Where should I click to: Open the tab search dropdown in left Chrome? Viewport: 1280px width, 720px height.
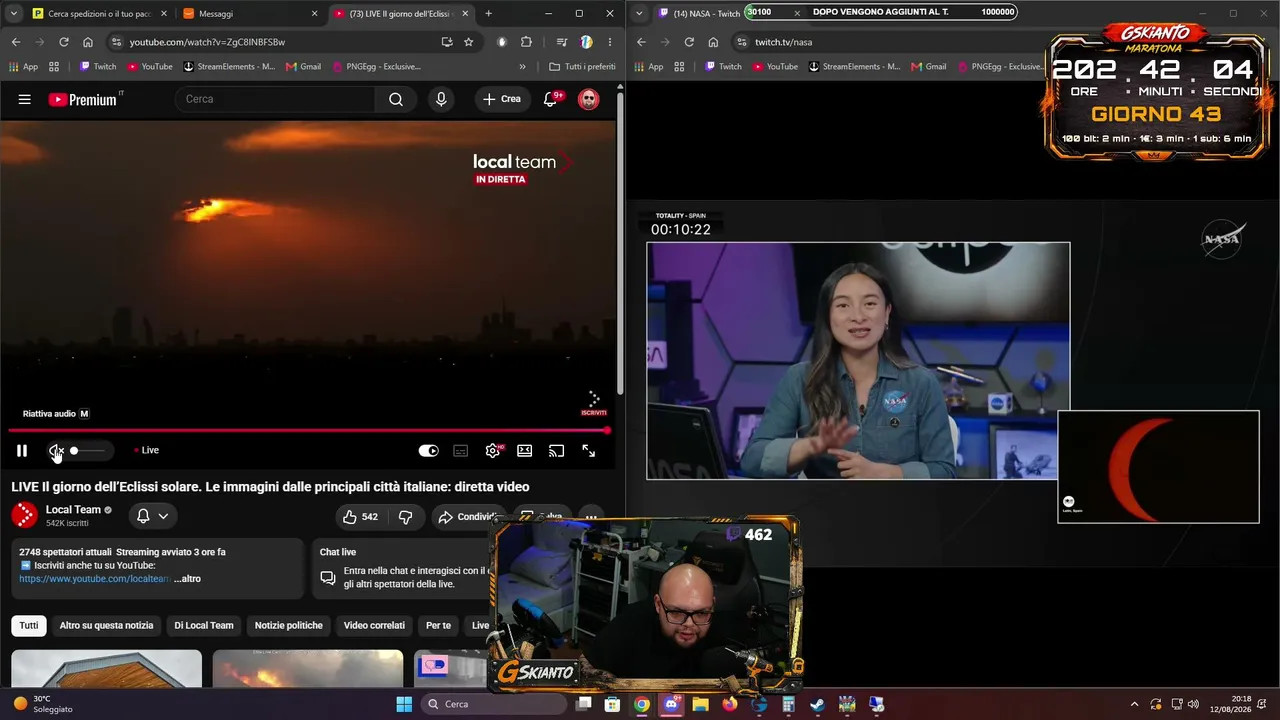pos(14,14)
